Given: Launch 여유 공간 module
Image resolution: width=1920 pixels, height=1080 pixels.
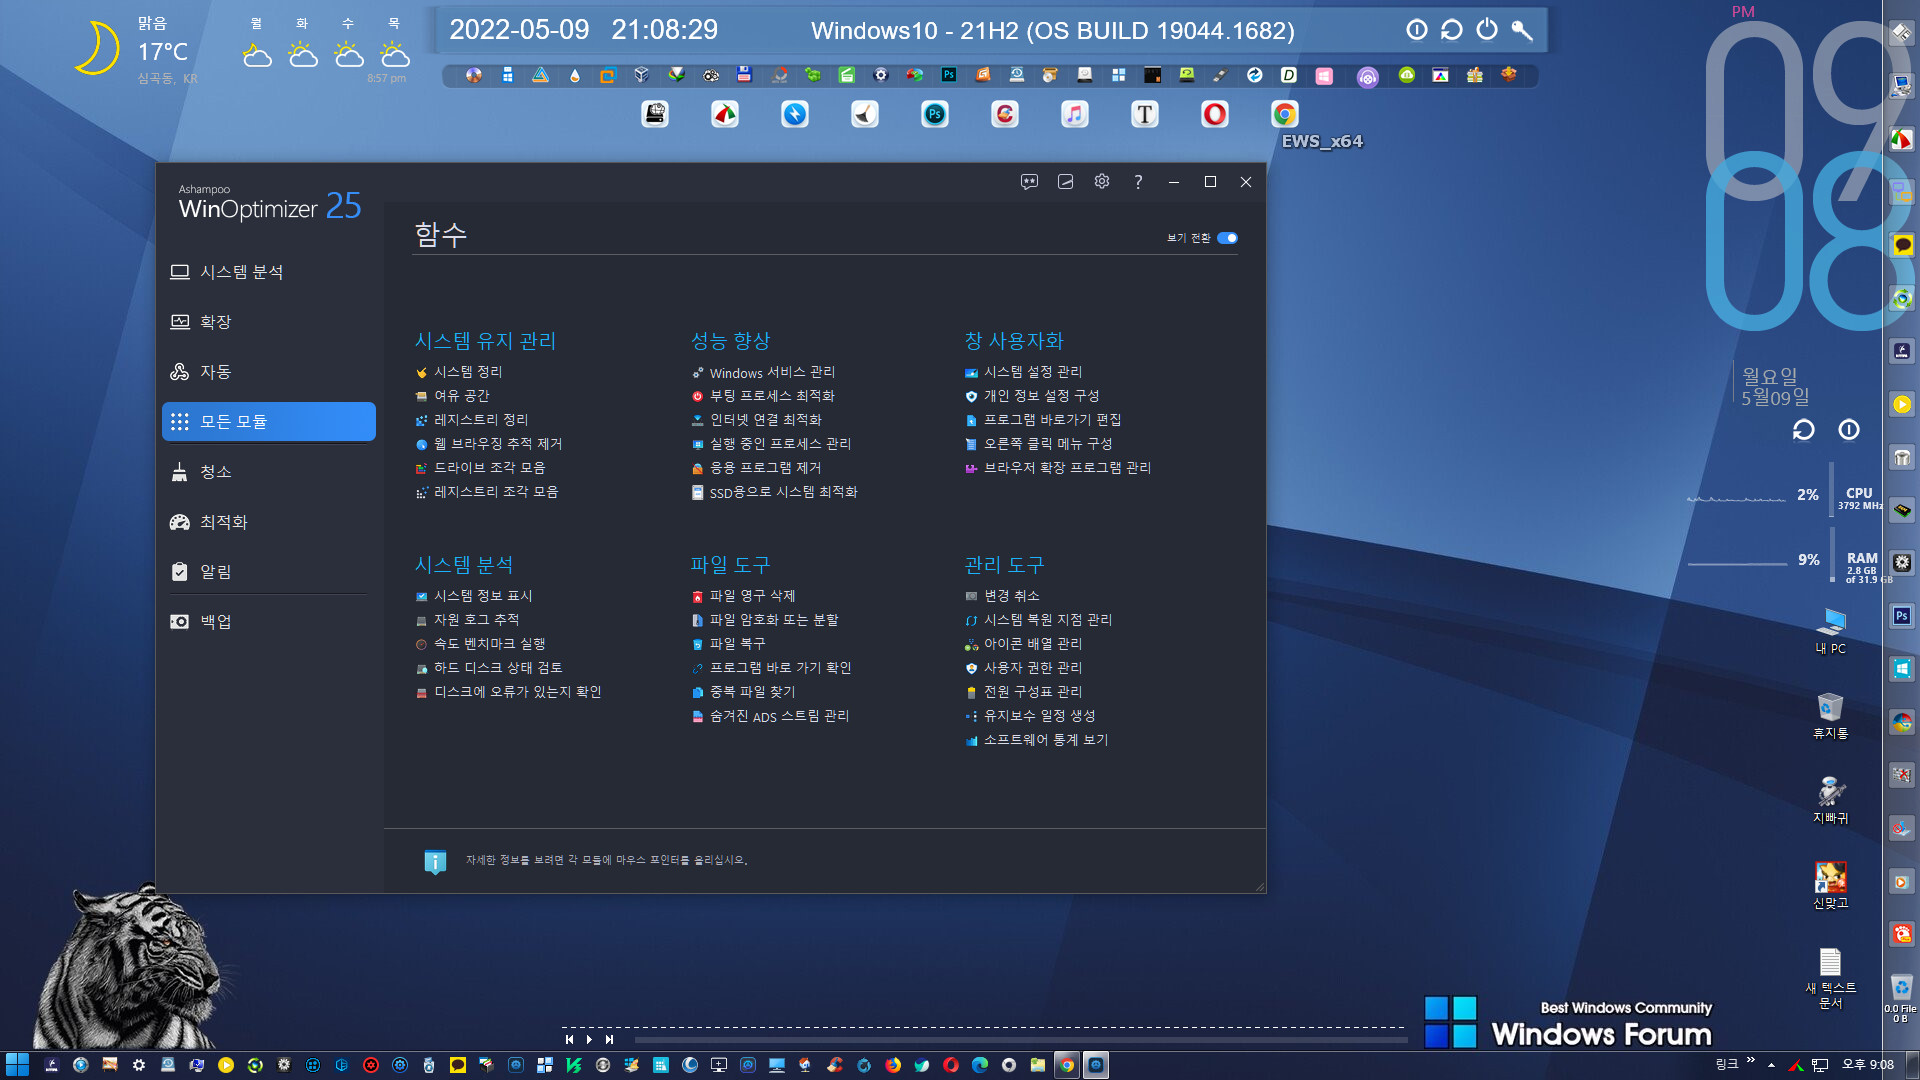Looking at the screenshot, I should pos(452,396).
